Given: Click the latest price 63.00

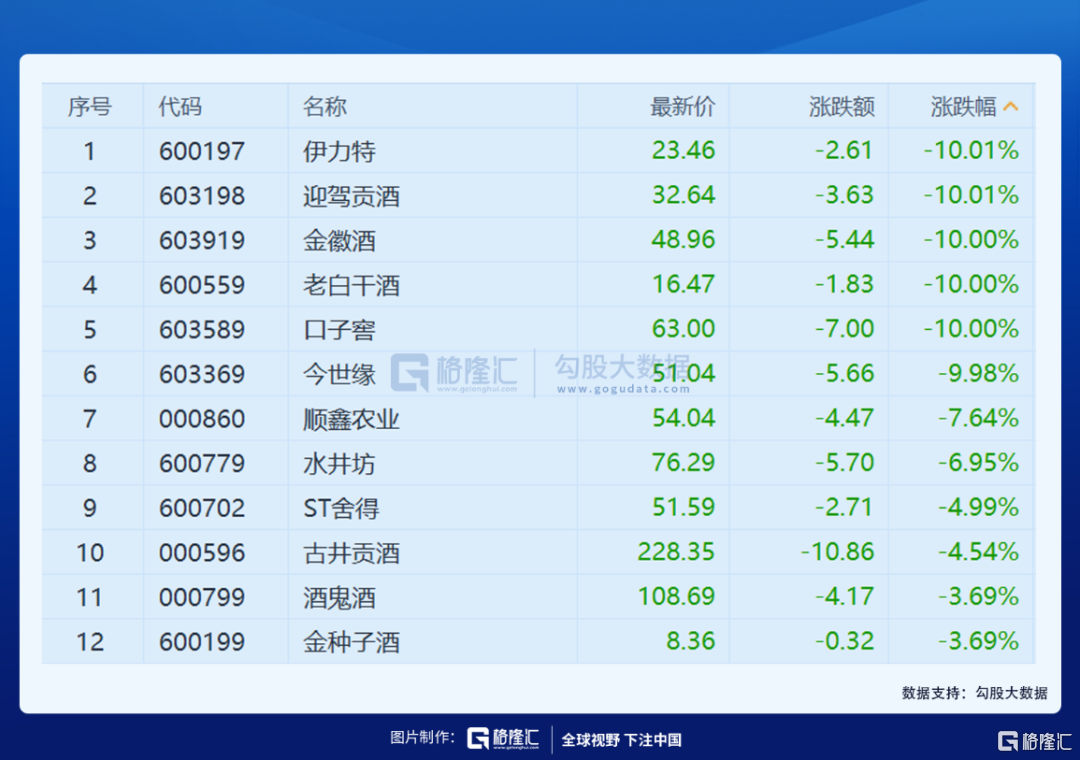Looking at the screenshot, I should (x=683, y=329).
